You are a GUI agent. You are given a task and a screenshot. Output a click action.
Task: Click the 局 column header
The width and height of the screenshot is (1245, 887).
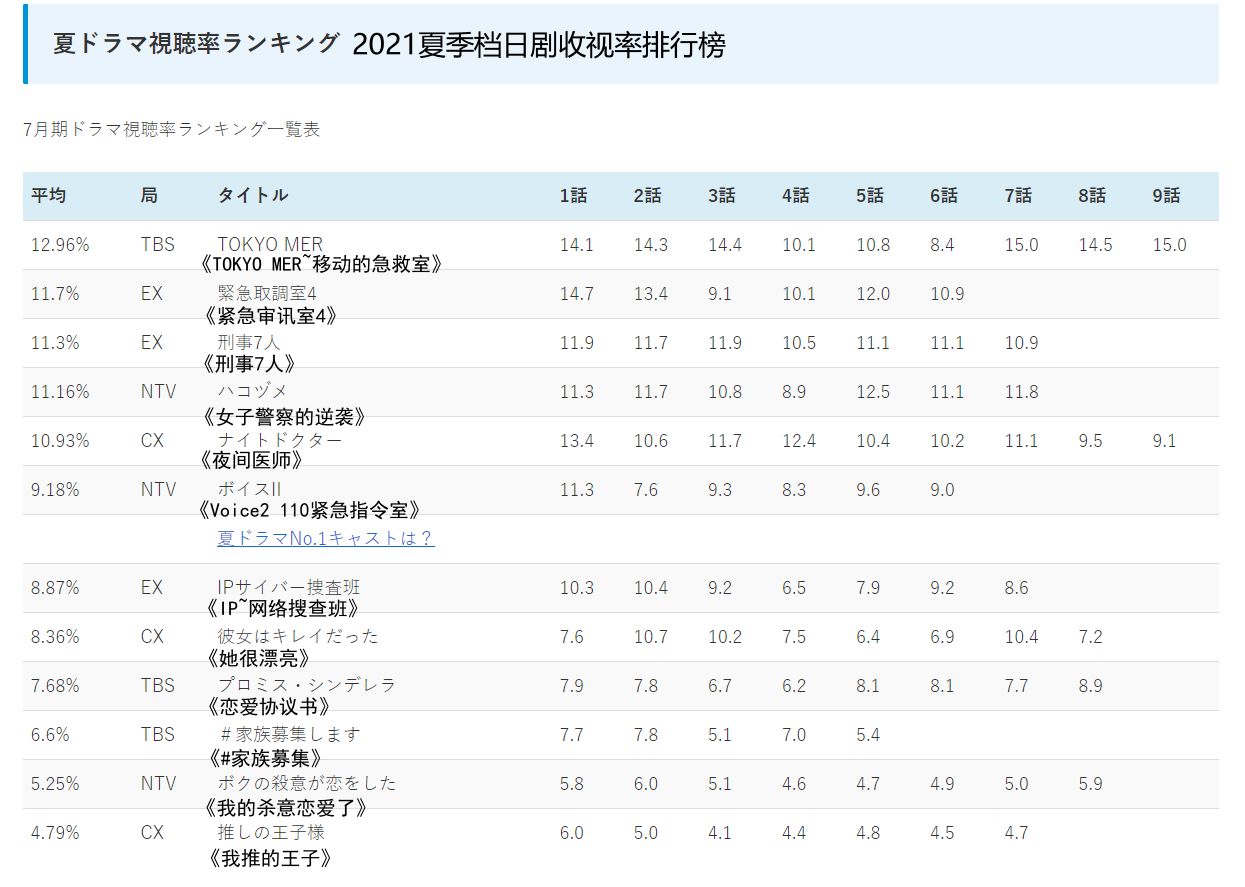(x=149, y=196)
